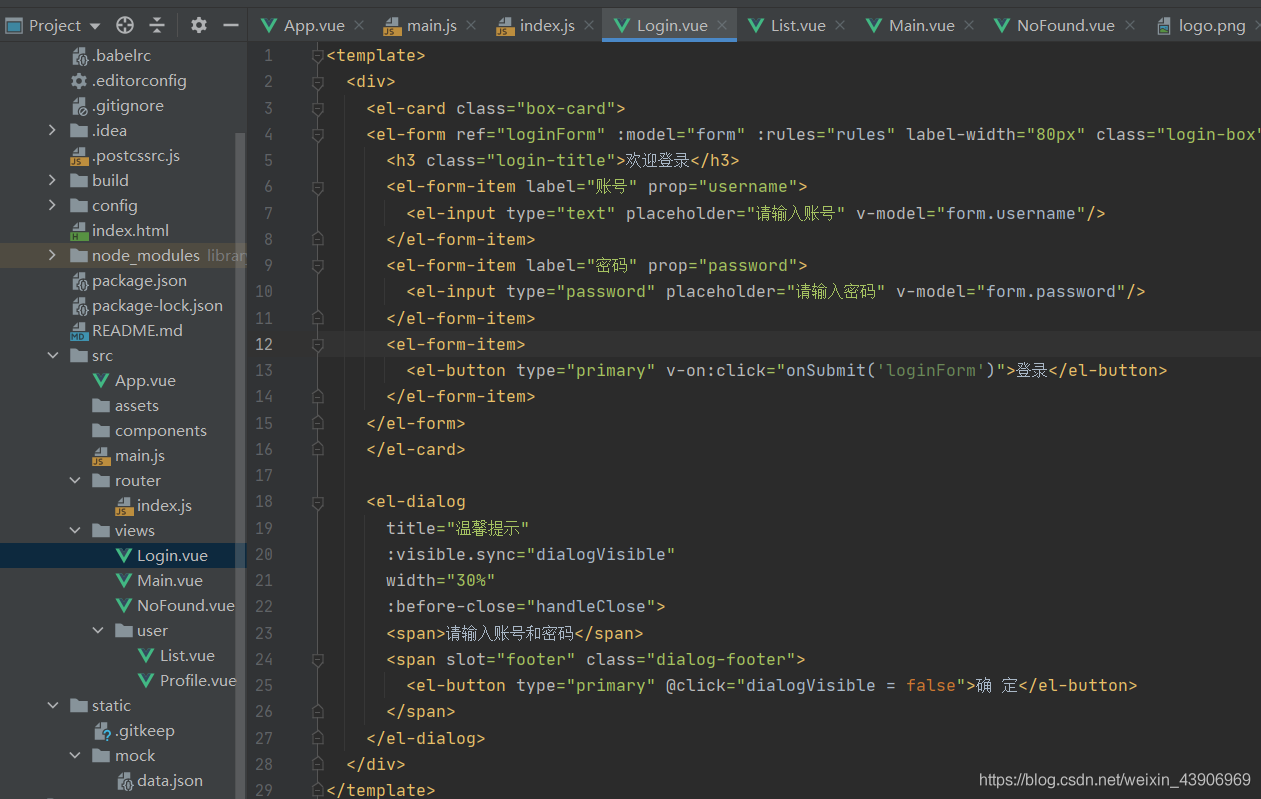Viewport: 1261px width, 799px height.
Task: Select NoFound.vue Vue icon in tree
Action: 124,605
